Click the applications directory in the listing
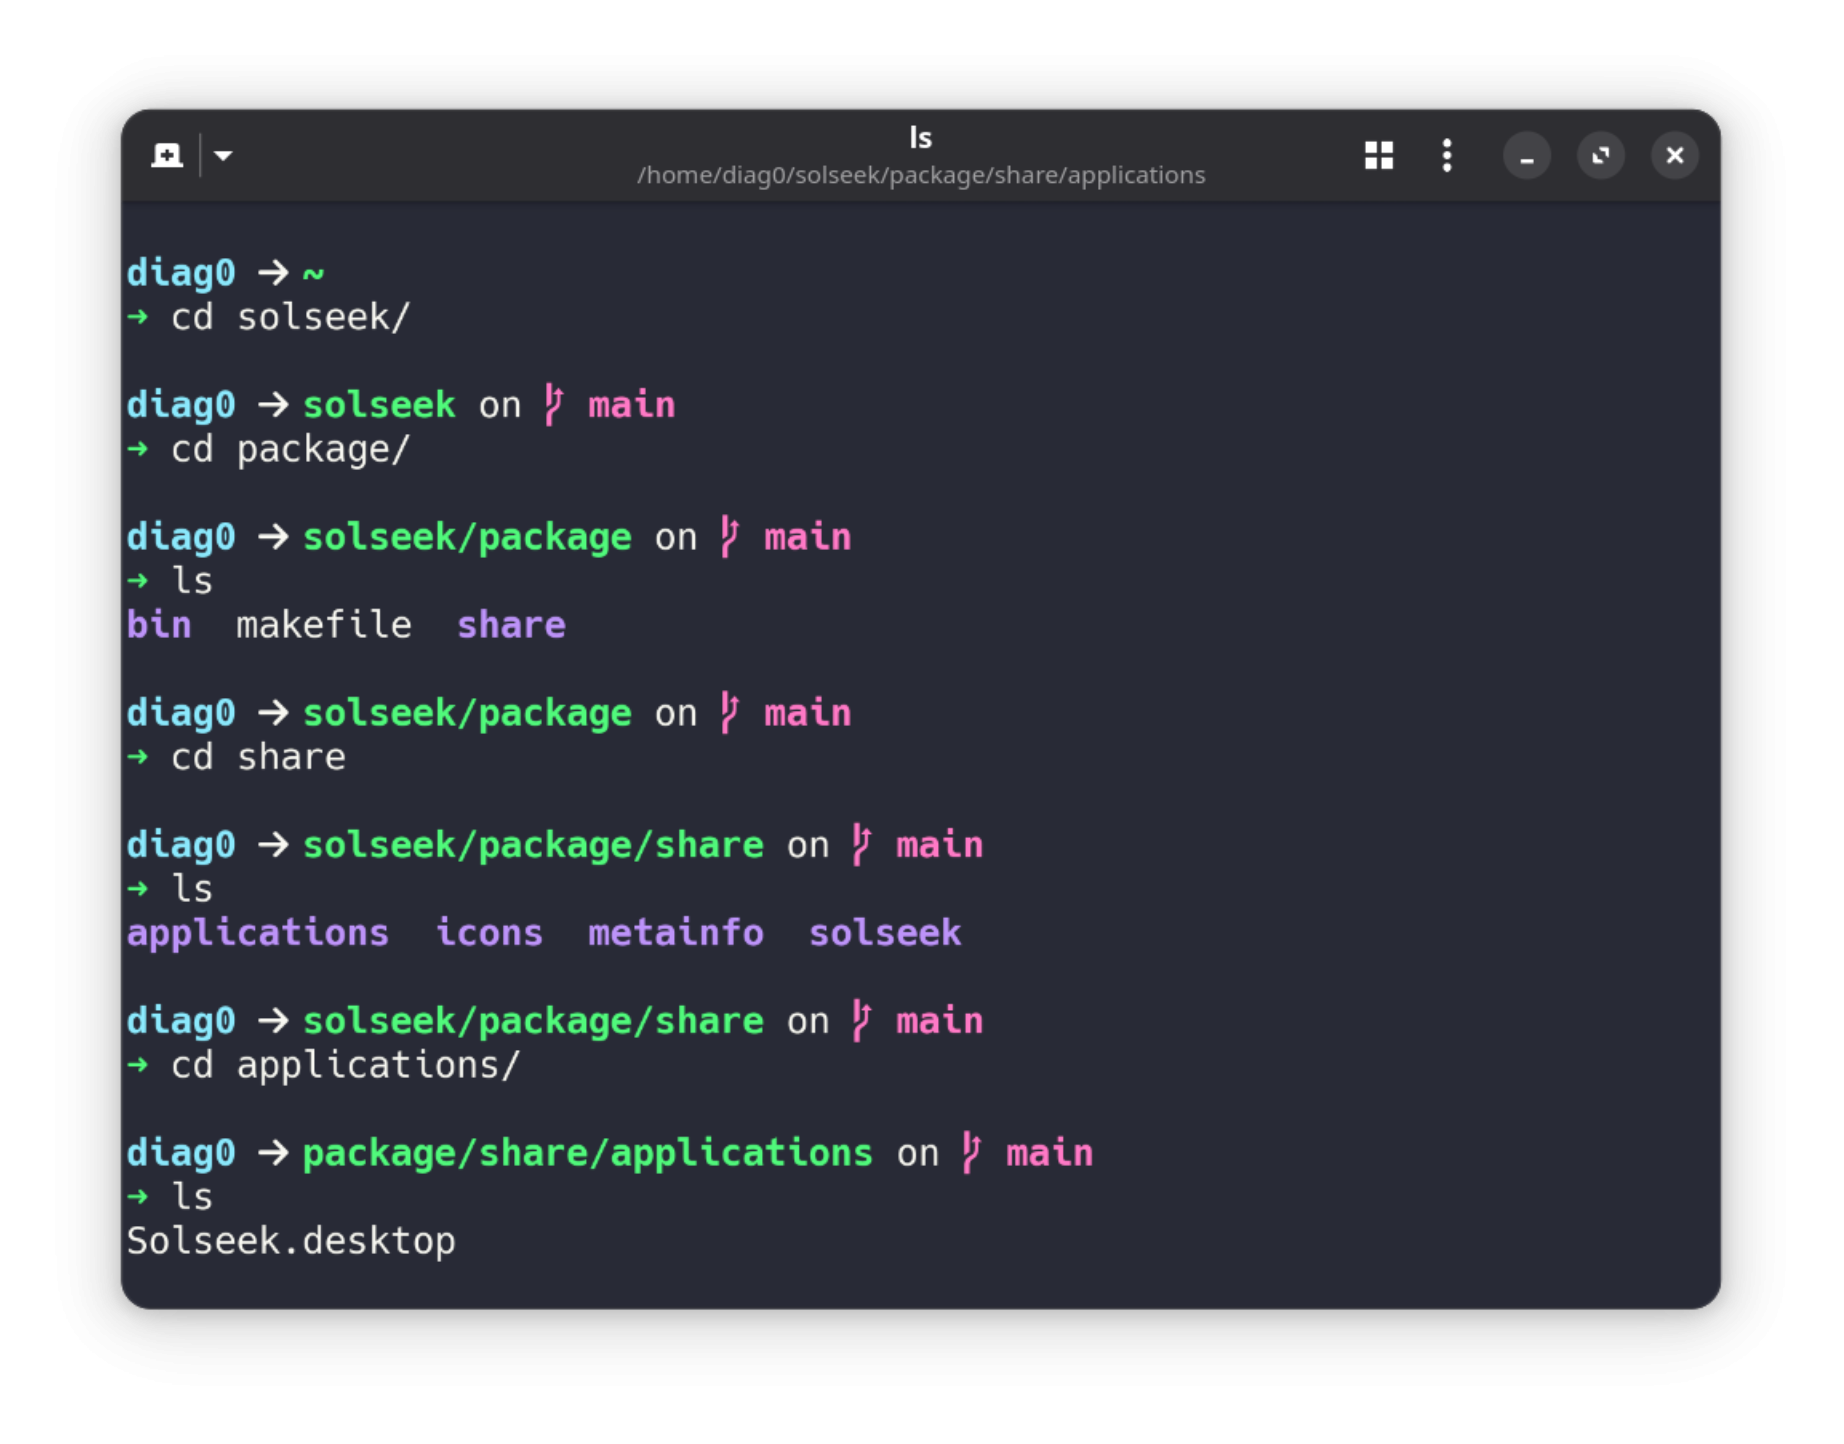This screenshot has height=1444, width=1844. (x=257, y=932)
